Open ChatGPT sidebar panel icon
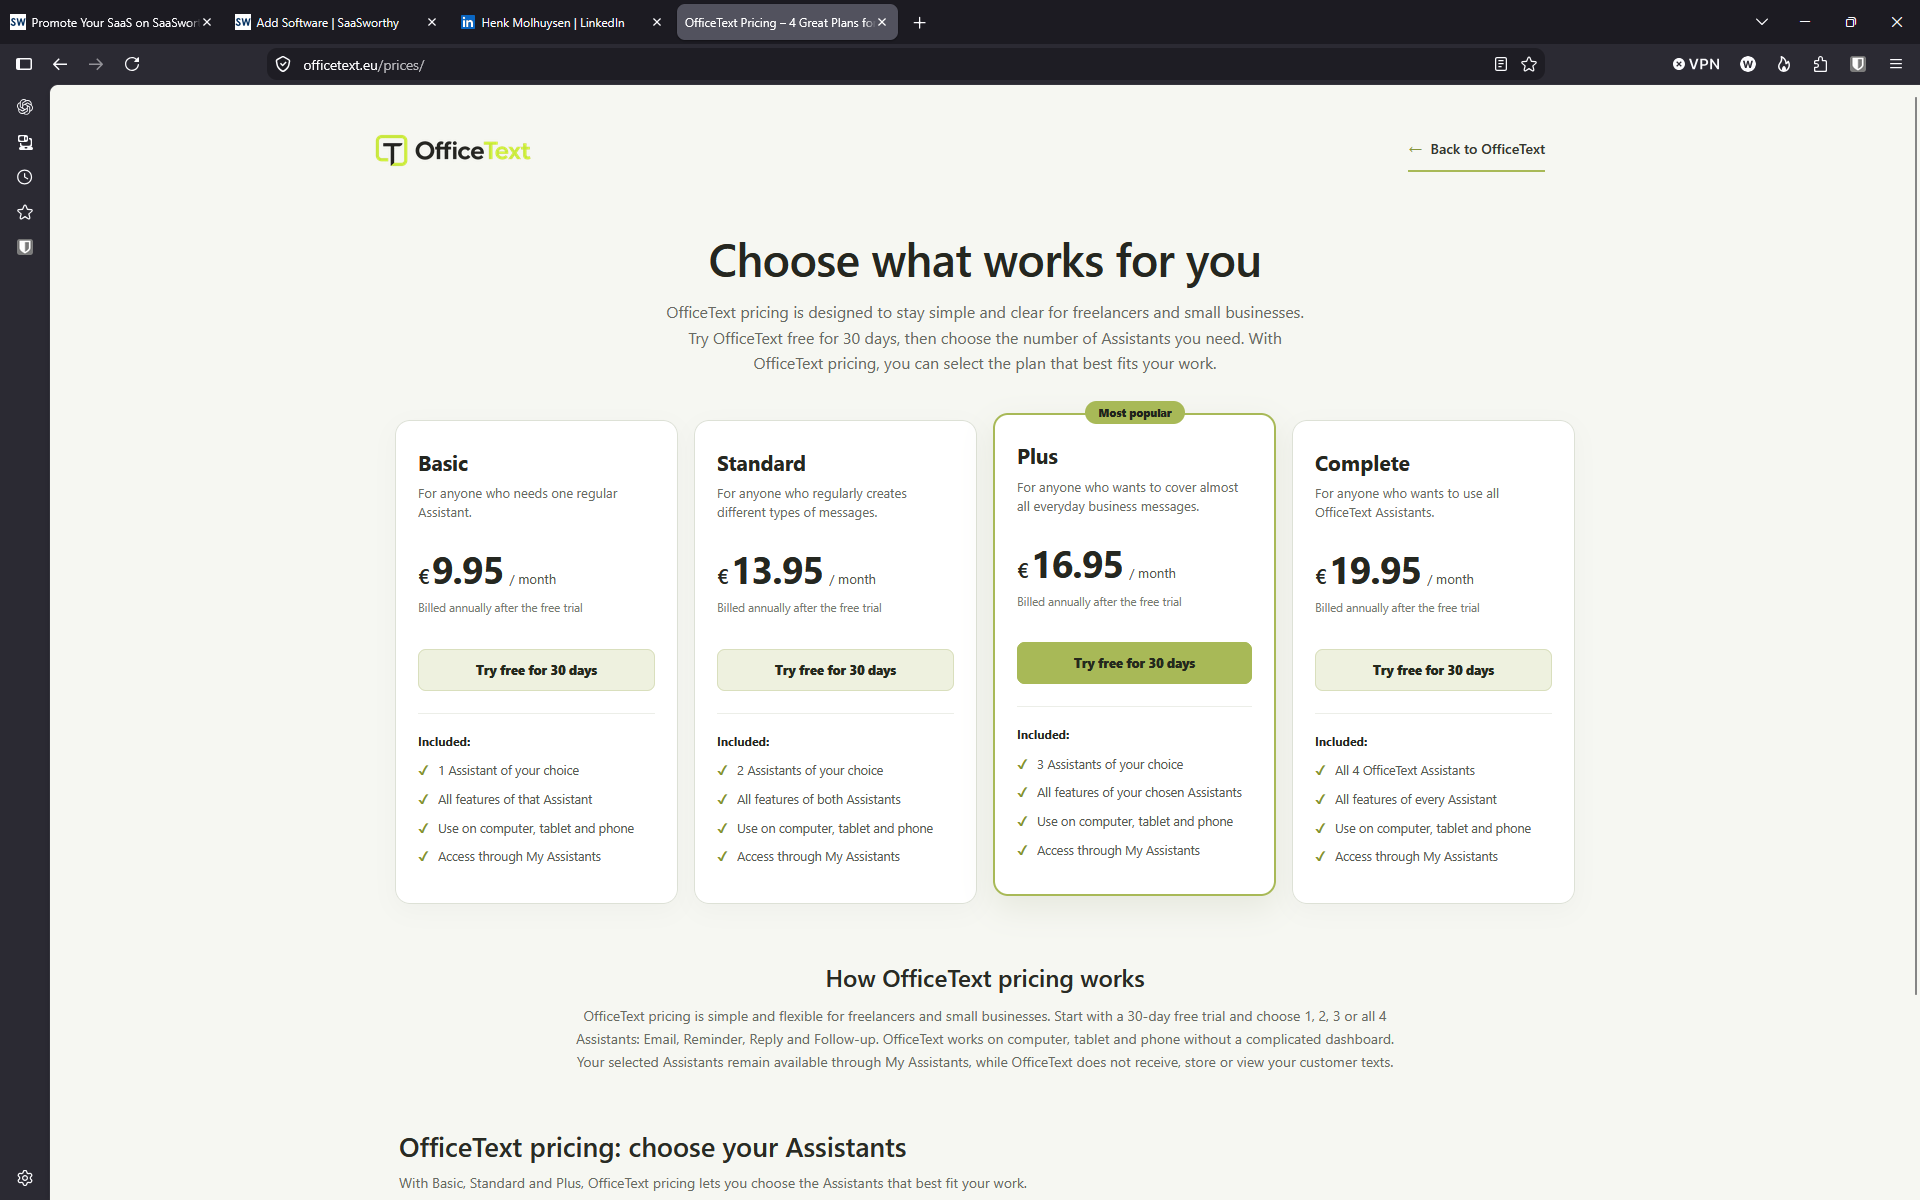The image size is (1920, 1200). point(25,107)
